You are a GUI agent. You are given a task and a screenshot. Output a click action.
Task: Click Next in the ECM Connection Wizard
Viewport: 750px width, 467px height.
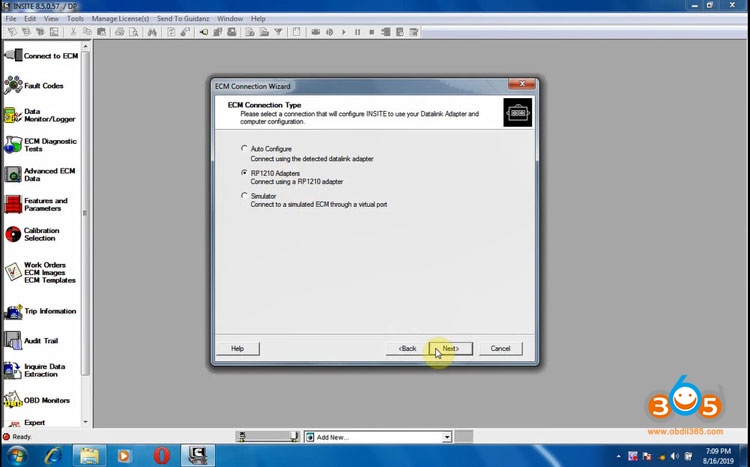click(x=451, y=348)
